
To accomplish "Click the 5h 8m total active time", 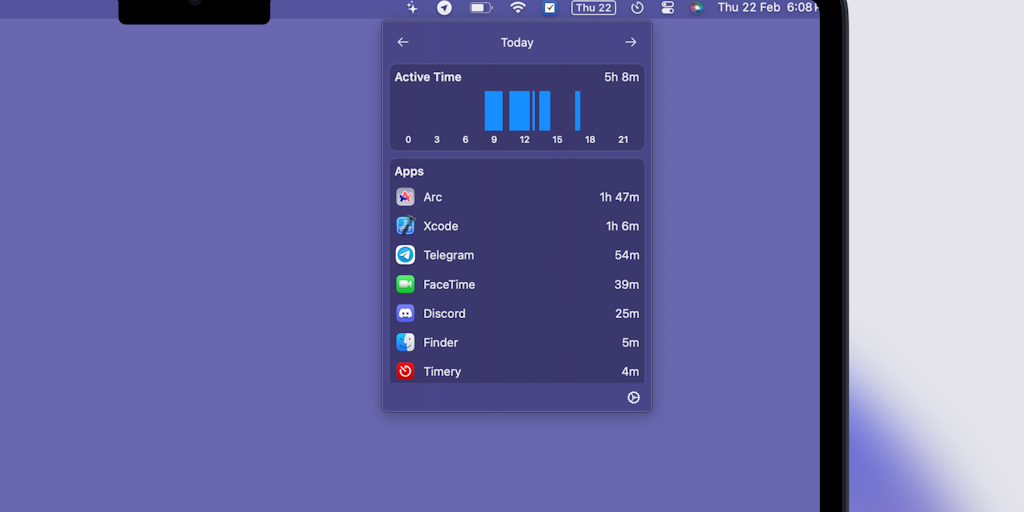I will click(622, 77).
